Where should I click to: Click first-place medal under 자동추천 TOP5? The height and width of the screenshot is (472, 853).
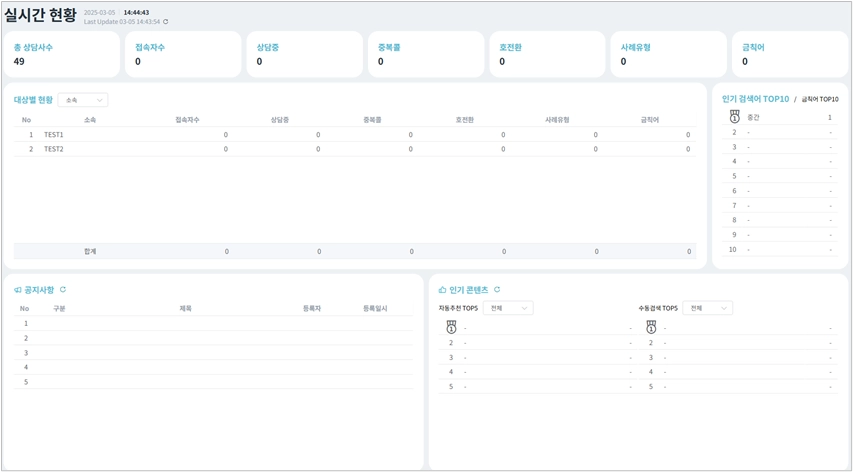[x=451, y=327]
